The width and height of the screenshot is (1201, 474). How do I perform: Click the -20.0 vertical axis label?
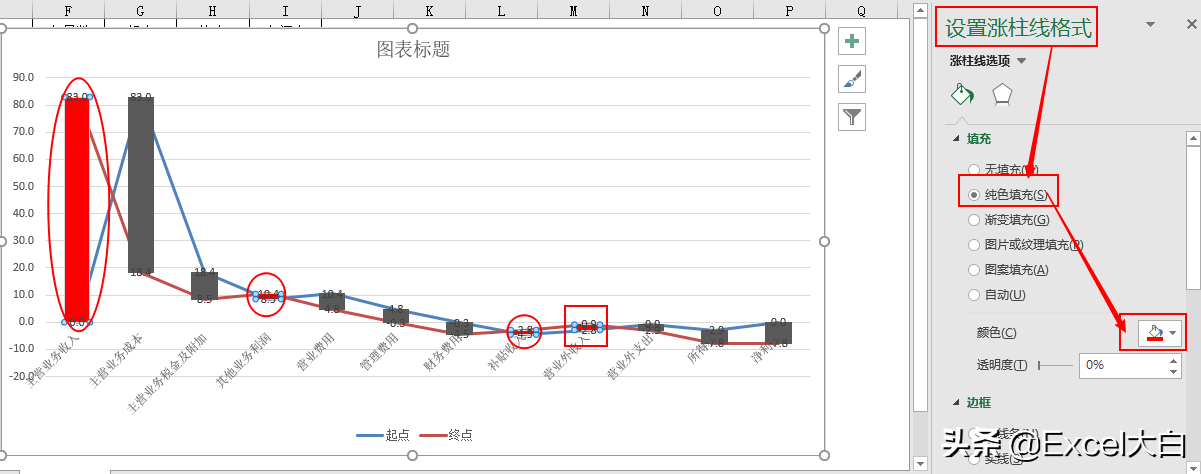point(21,376)
